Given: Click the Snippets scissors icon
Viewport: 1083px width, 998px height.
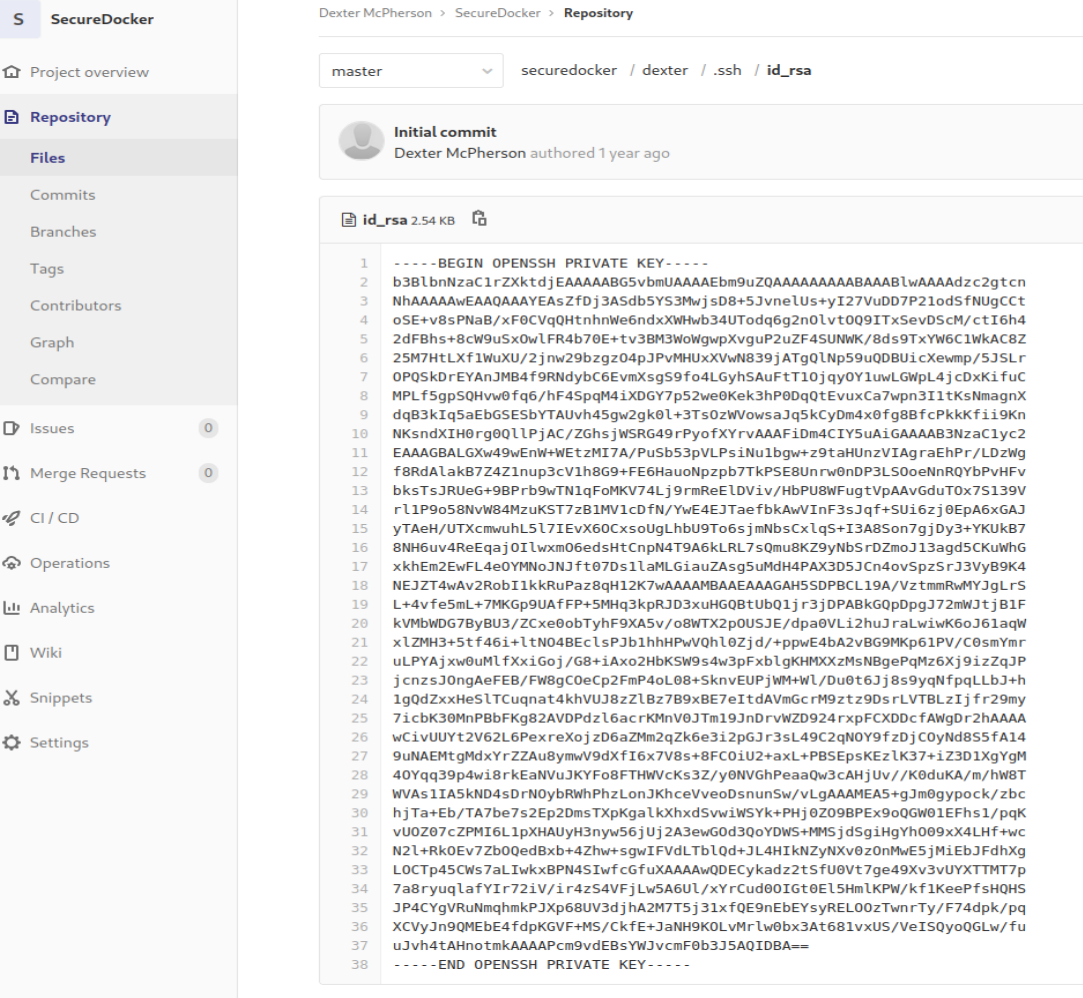Looking at the screenshot, I should pos(12,698).
